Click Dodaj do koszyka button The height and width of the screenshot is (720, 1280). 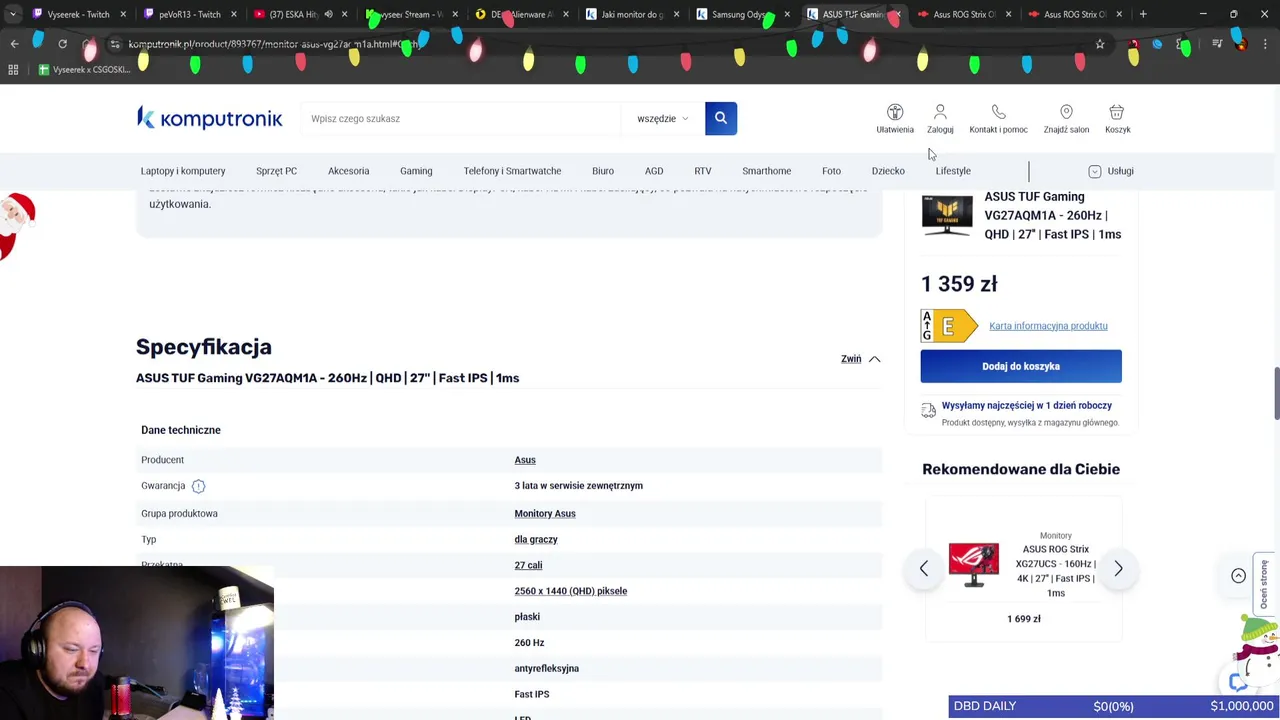tap(1021, 366)
